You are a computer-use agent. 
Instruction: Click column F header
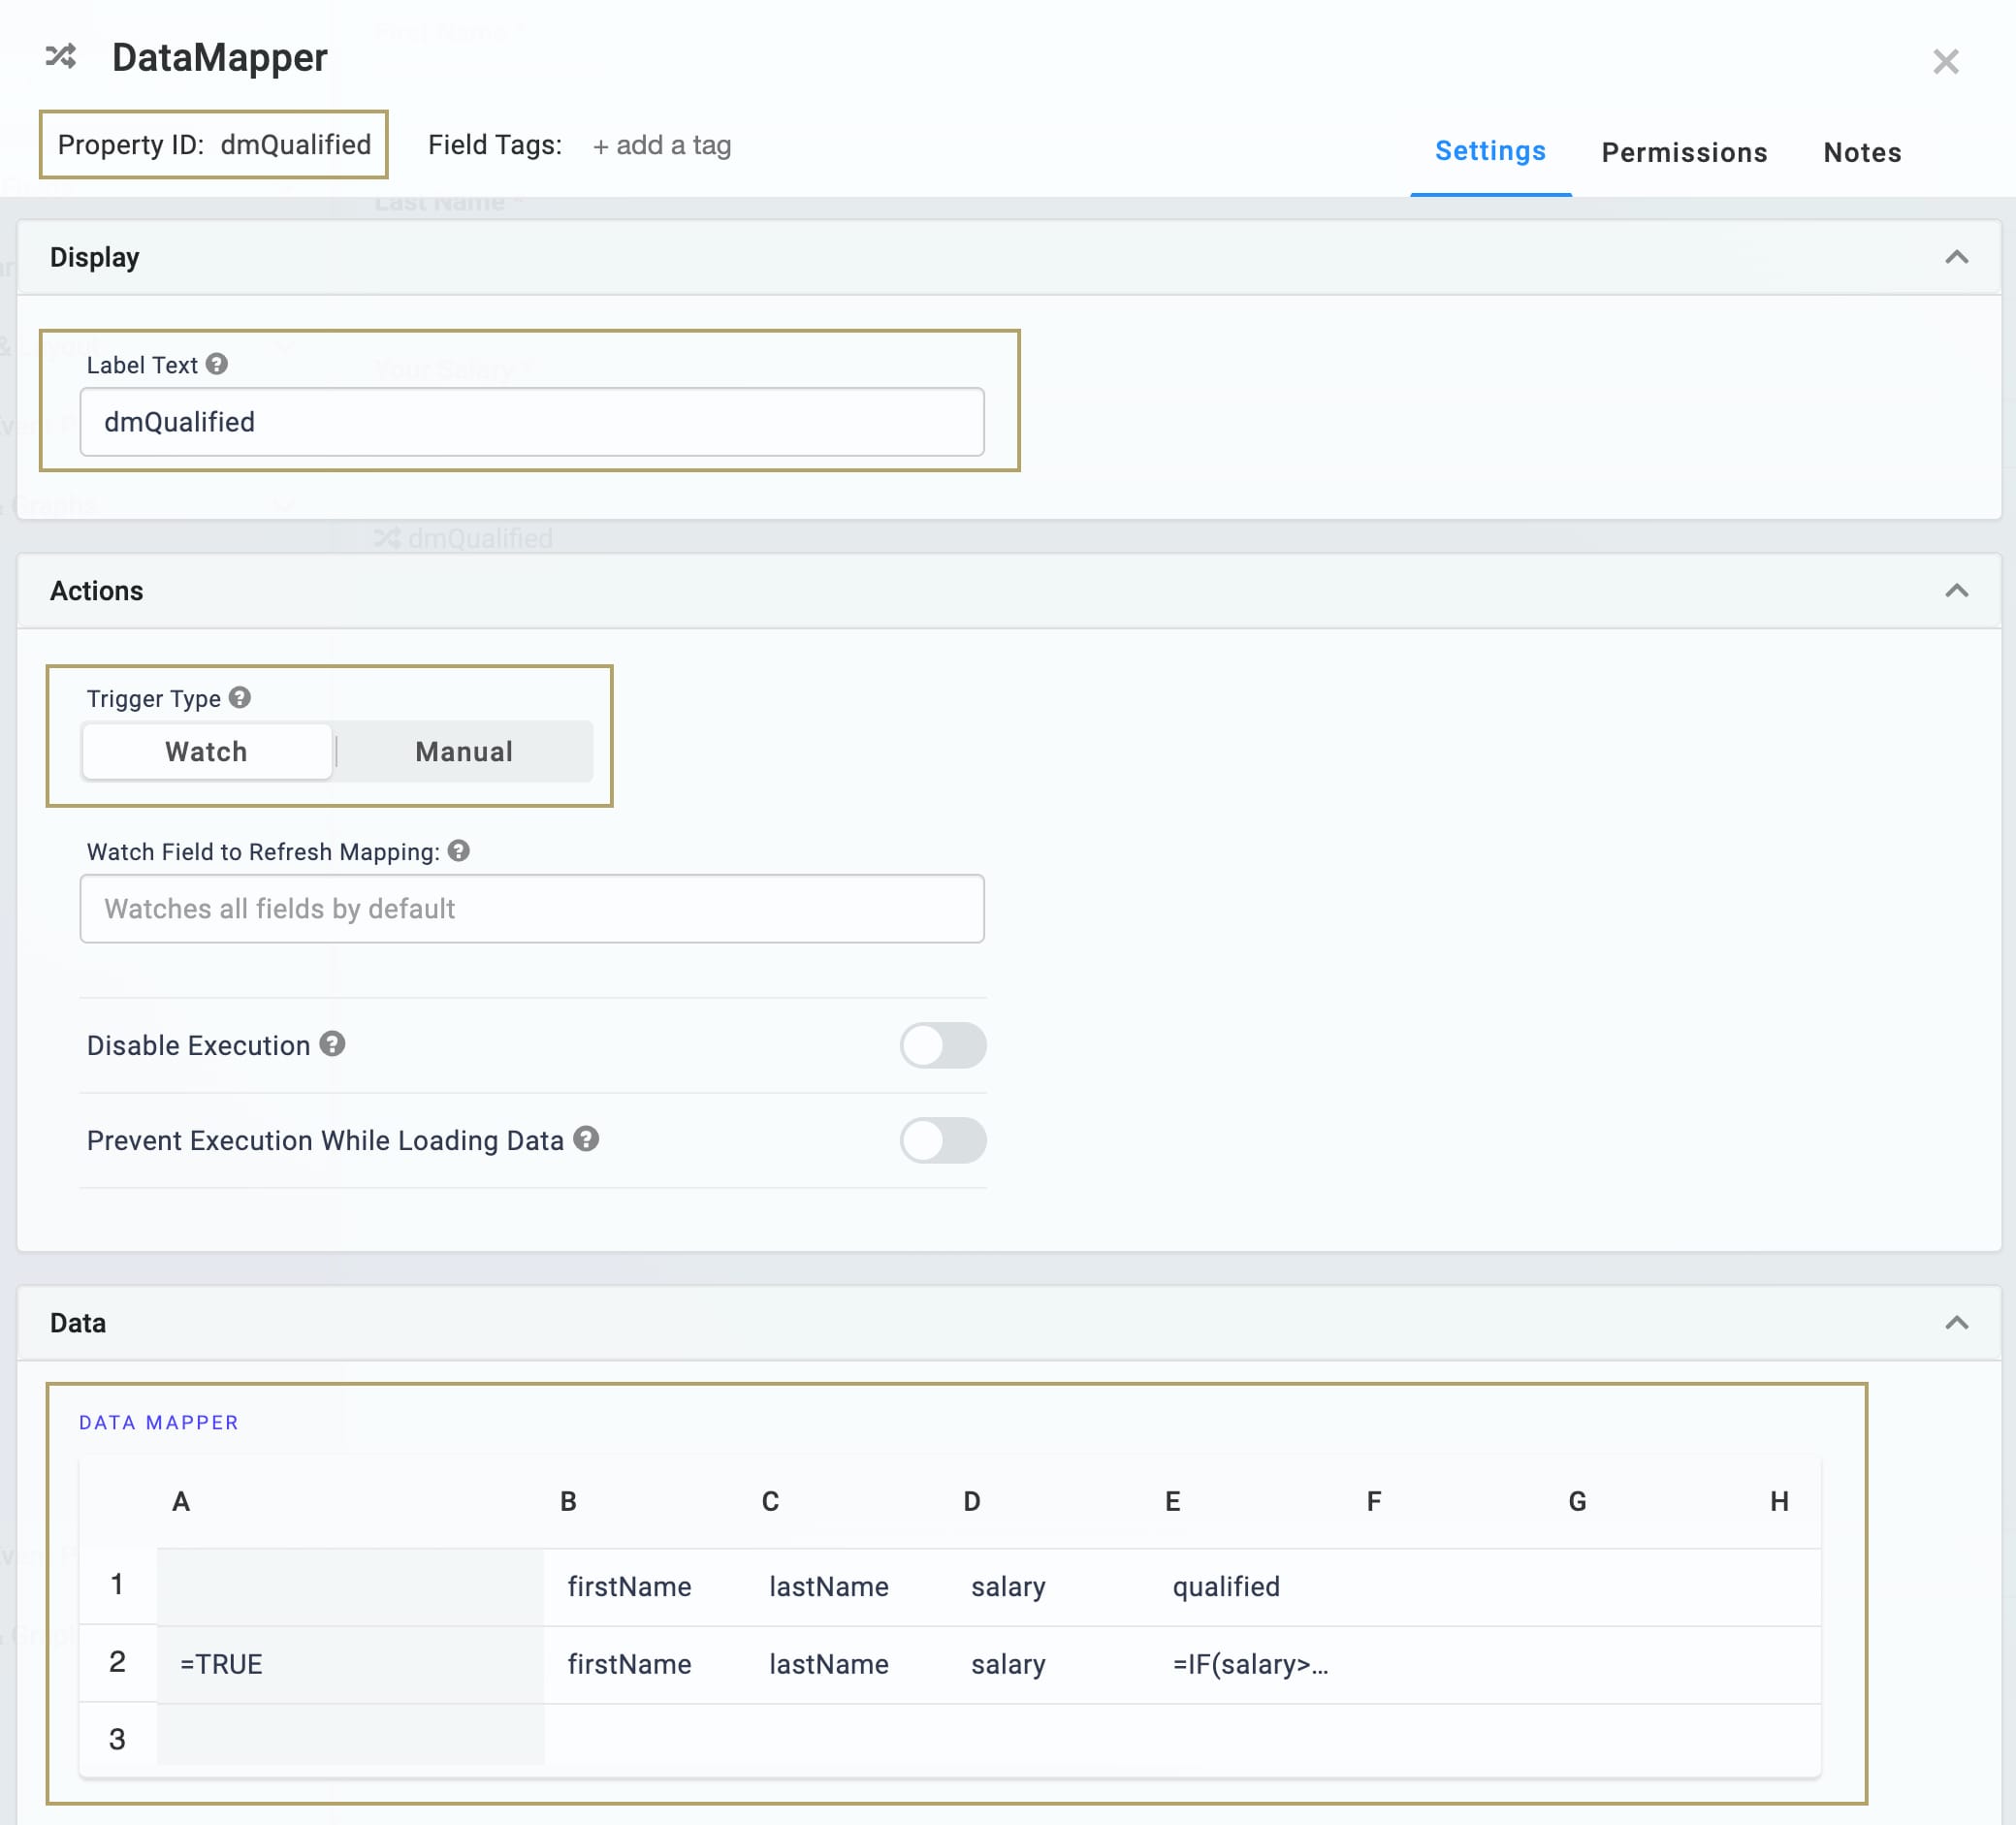tap(1374, 1501)
